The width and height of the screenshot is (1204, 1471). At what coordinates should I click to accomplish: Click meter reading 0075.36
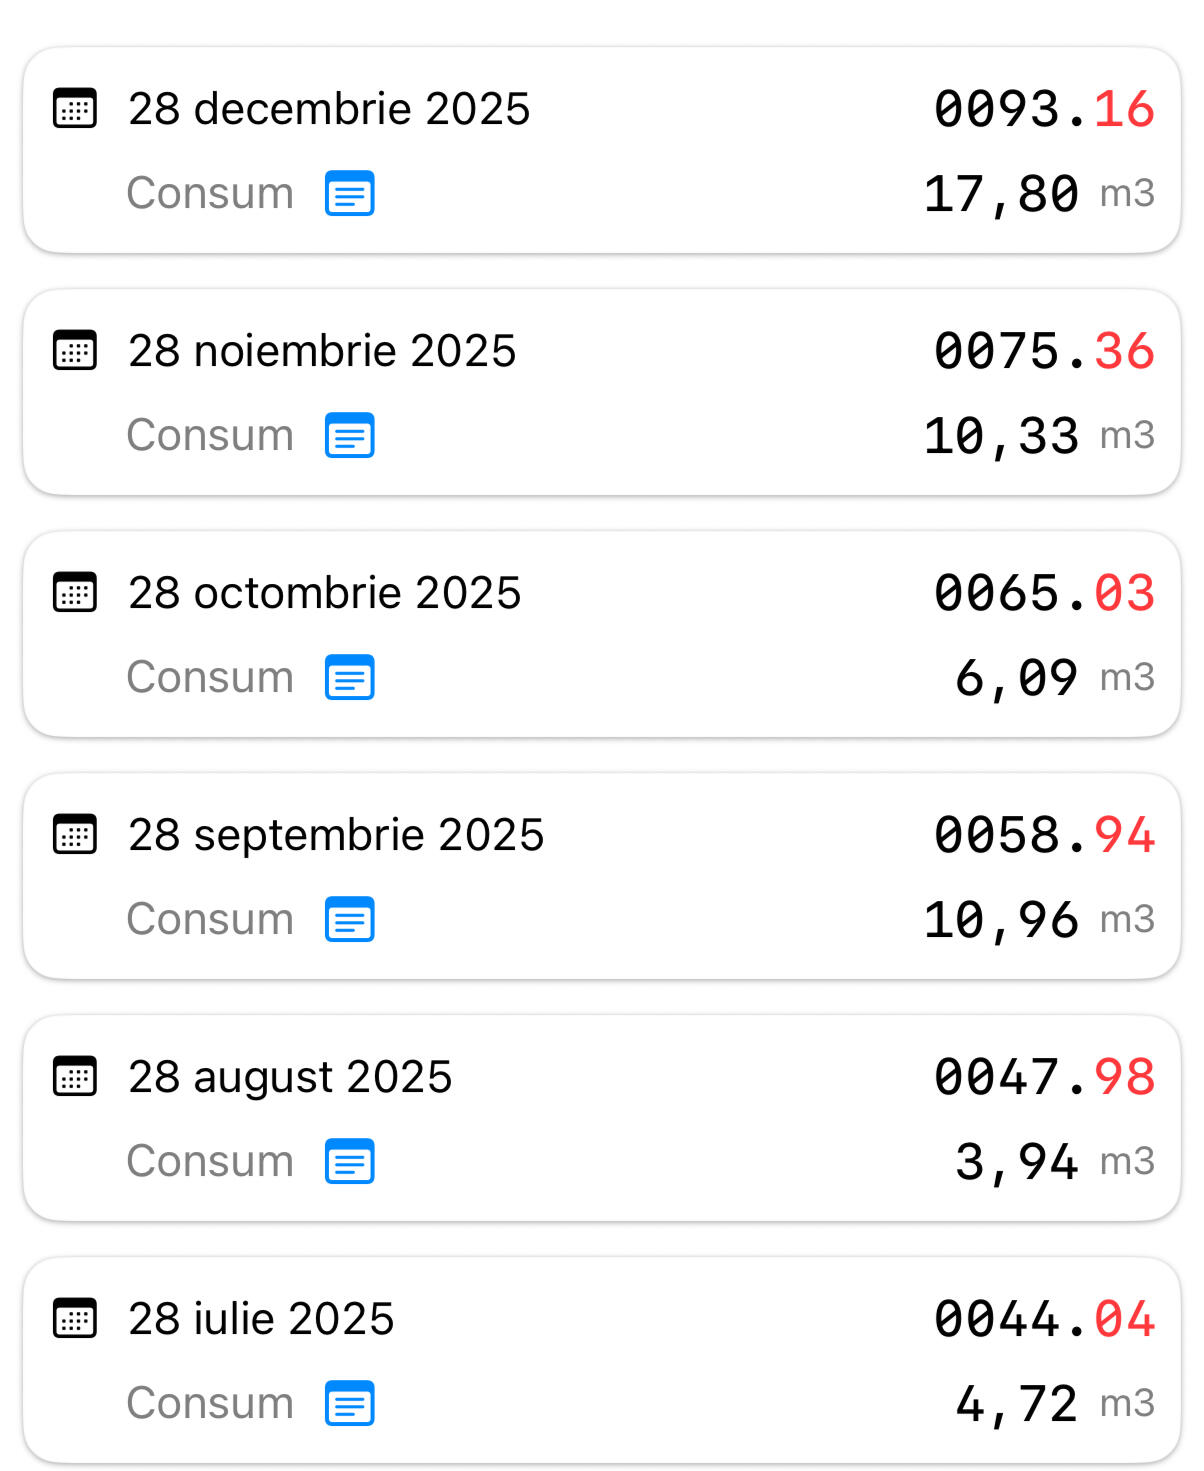tap(1044, 351)
